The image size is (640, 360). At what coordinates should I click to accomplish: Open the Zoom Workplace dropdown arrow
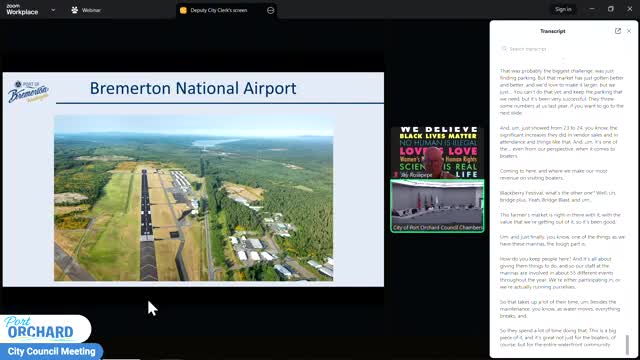53,10
